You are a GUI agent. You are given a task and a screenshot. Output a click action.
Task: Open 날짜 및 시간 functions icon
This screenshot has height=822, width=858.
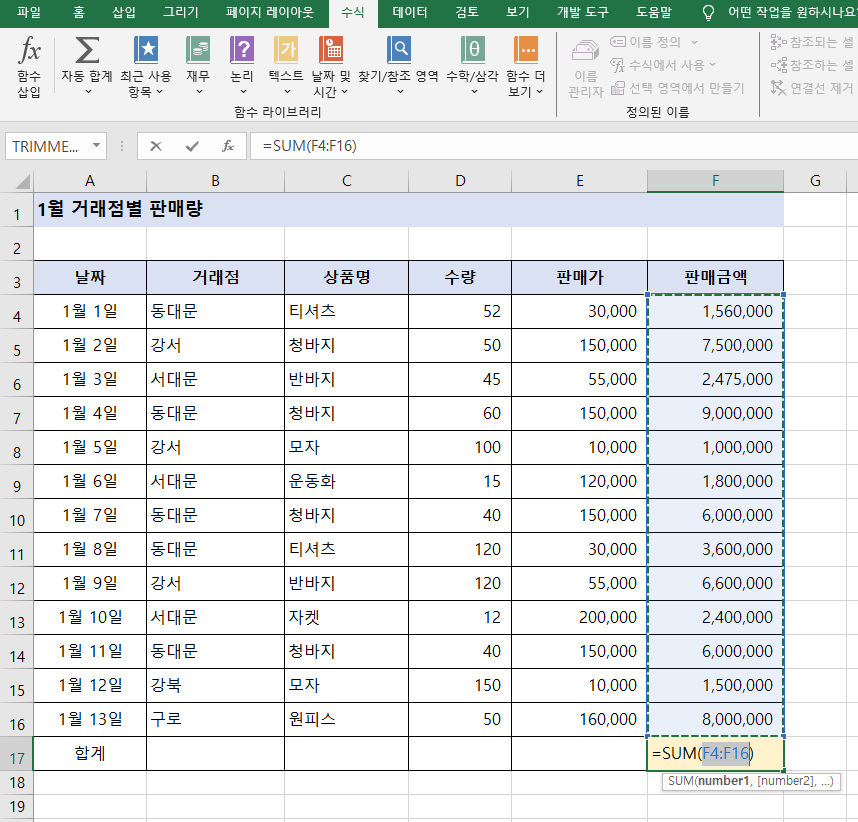coord(331,50)
